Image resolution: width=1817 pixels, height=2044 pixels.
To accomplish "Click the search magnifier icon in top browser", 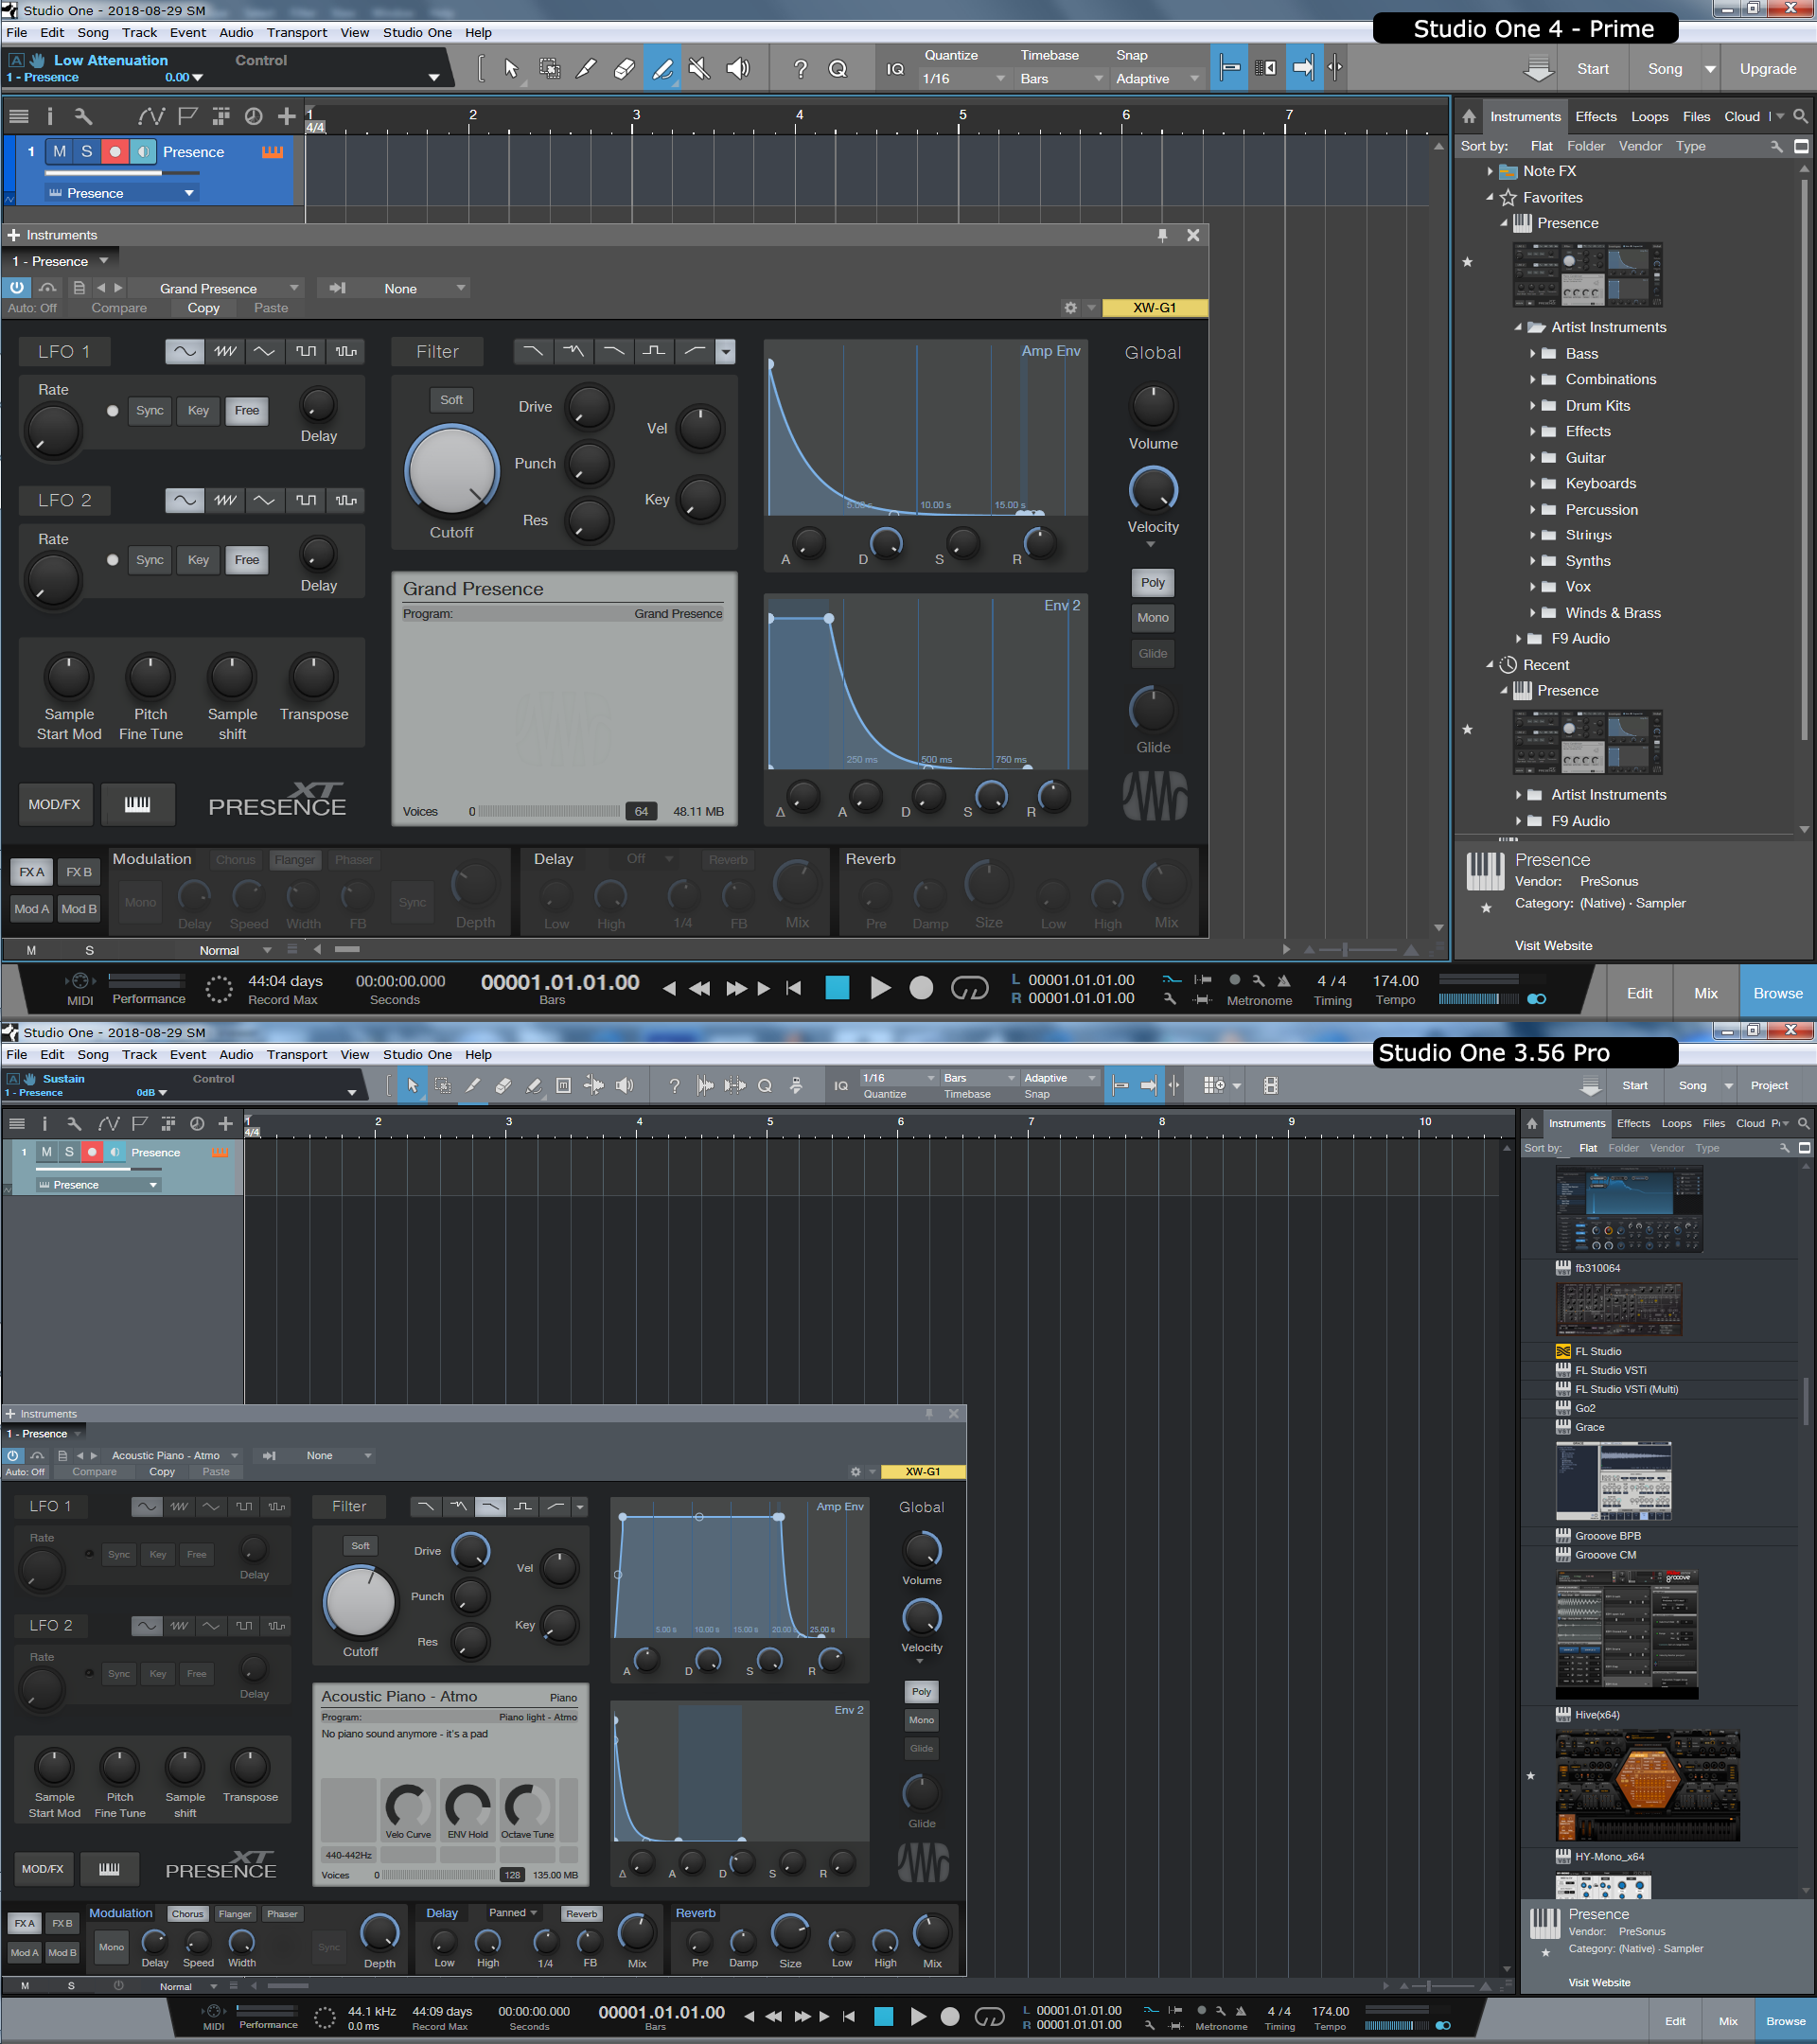I will (x=1801, y=116).
